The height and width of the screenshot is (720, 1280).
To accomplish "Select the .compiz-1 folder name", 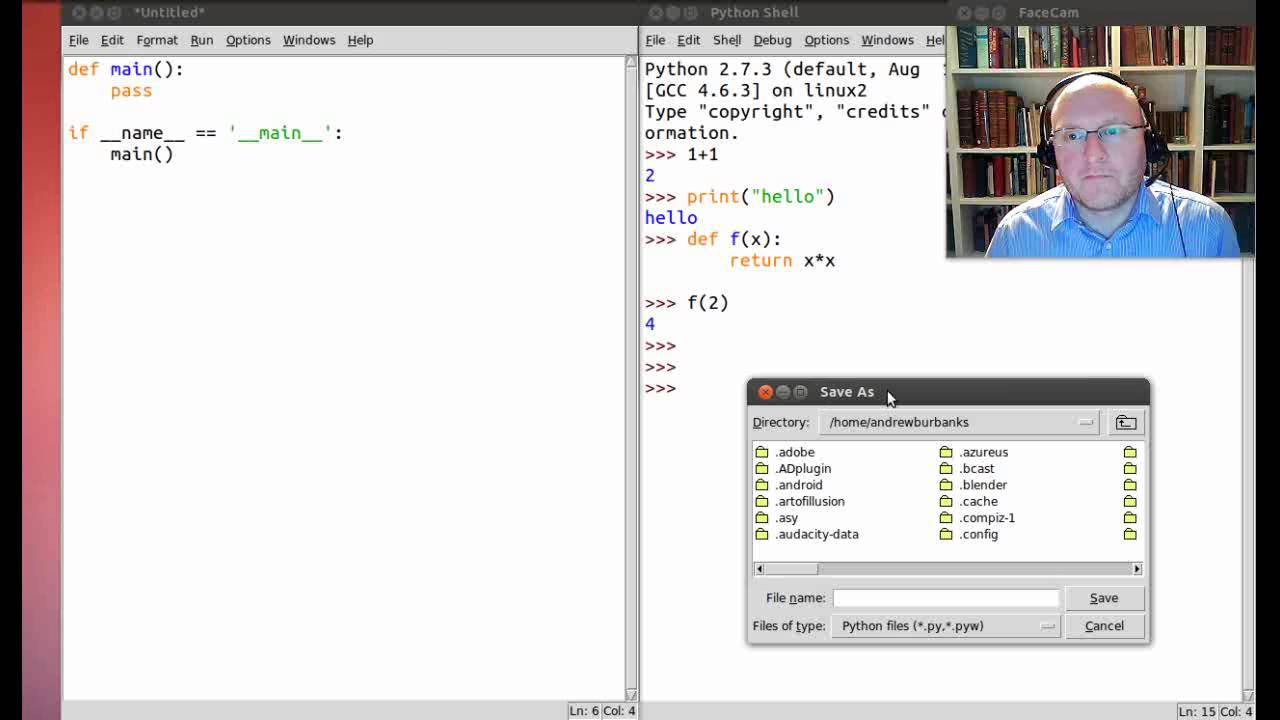I will (987, 518).
